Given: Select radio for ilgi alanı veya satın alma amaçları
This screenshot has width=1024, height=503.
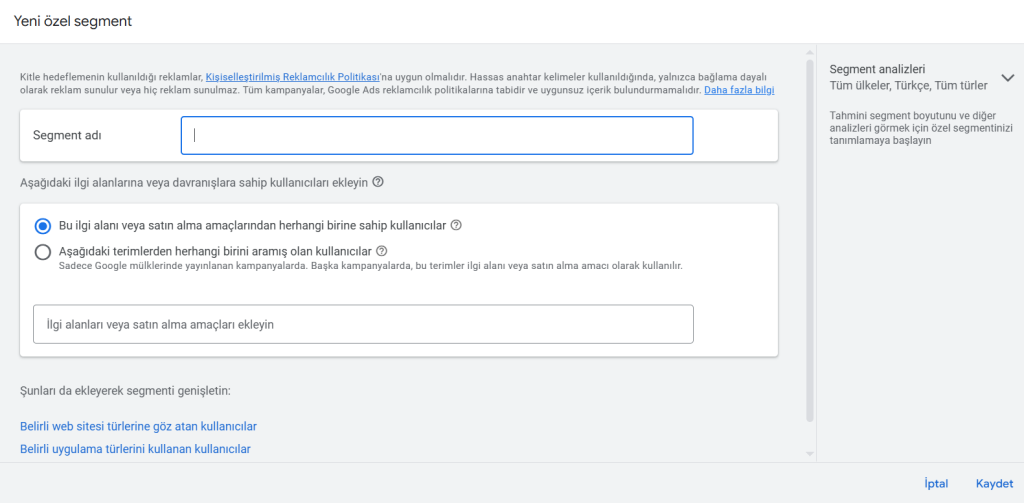Looking at the screenshot, I should pos(43,226).
